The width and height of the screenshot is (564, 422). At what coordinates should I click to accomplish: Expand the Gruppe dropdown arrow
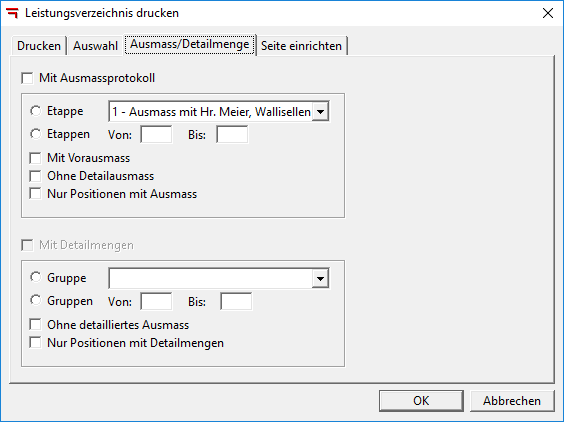pyautogui.click(x=320, y=278)
